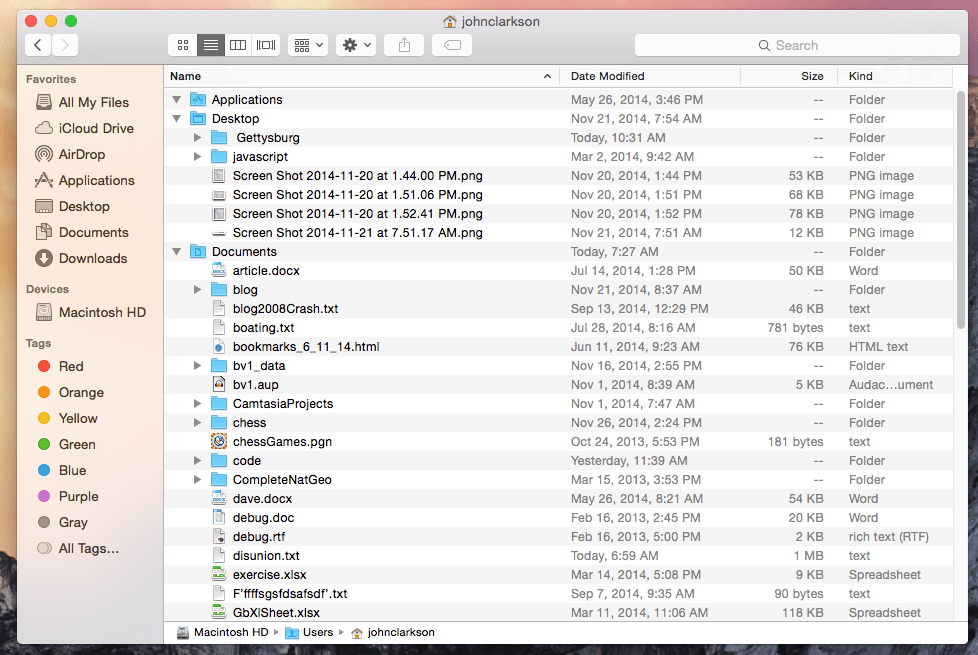Click the tag button in the toolbar
The height and width of the screenshot is (655, 978).
tap(452, 44)
